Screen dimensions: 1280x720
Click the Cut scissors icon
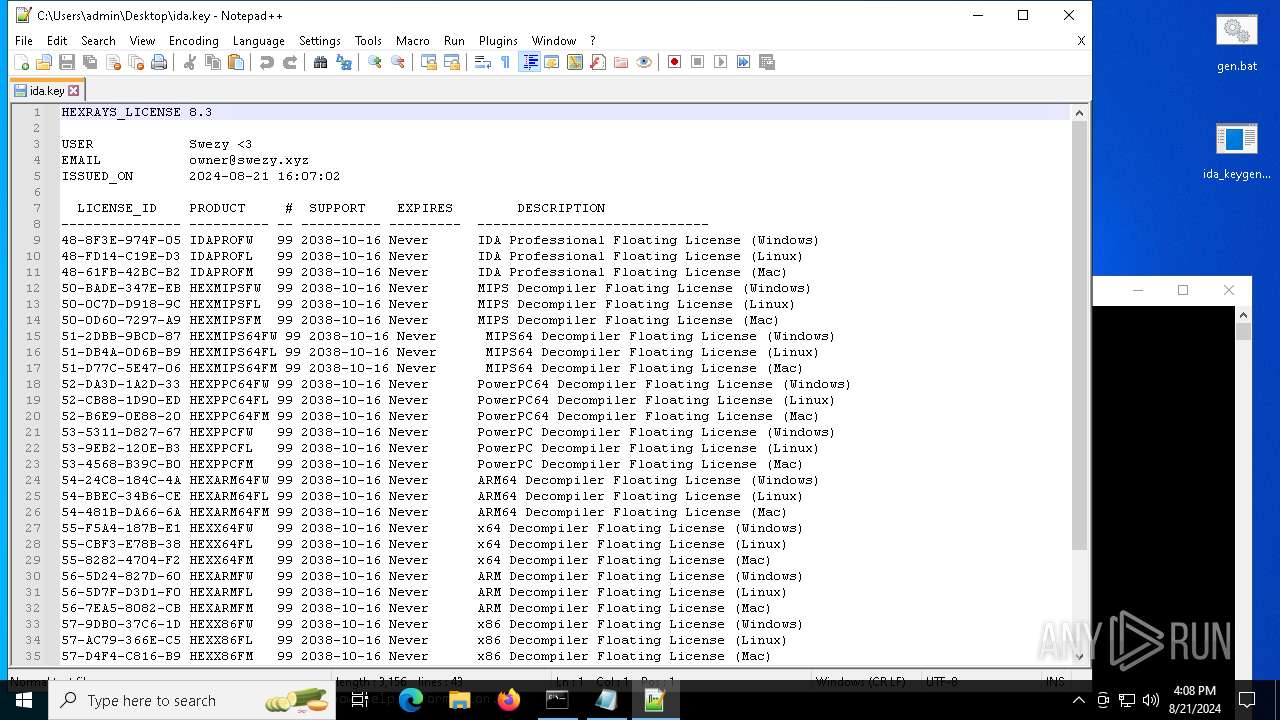tap(190, 62)
